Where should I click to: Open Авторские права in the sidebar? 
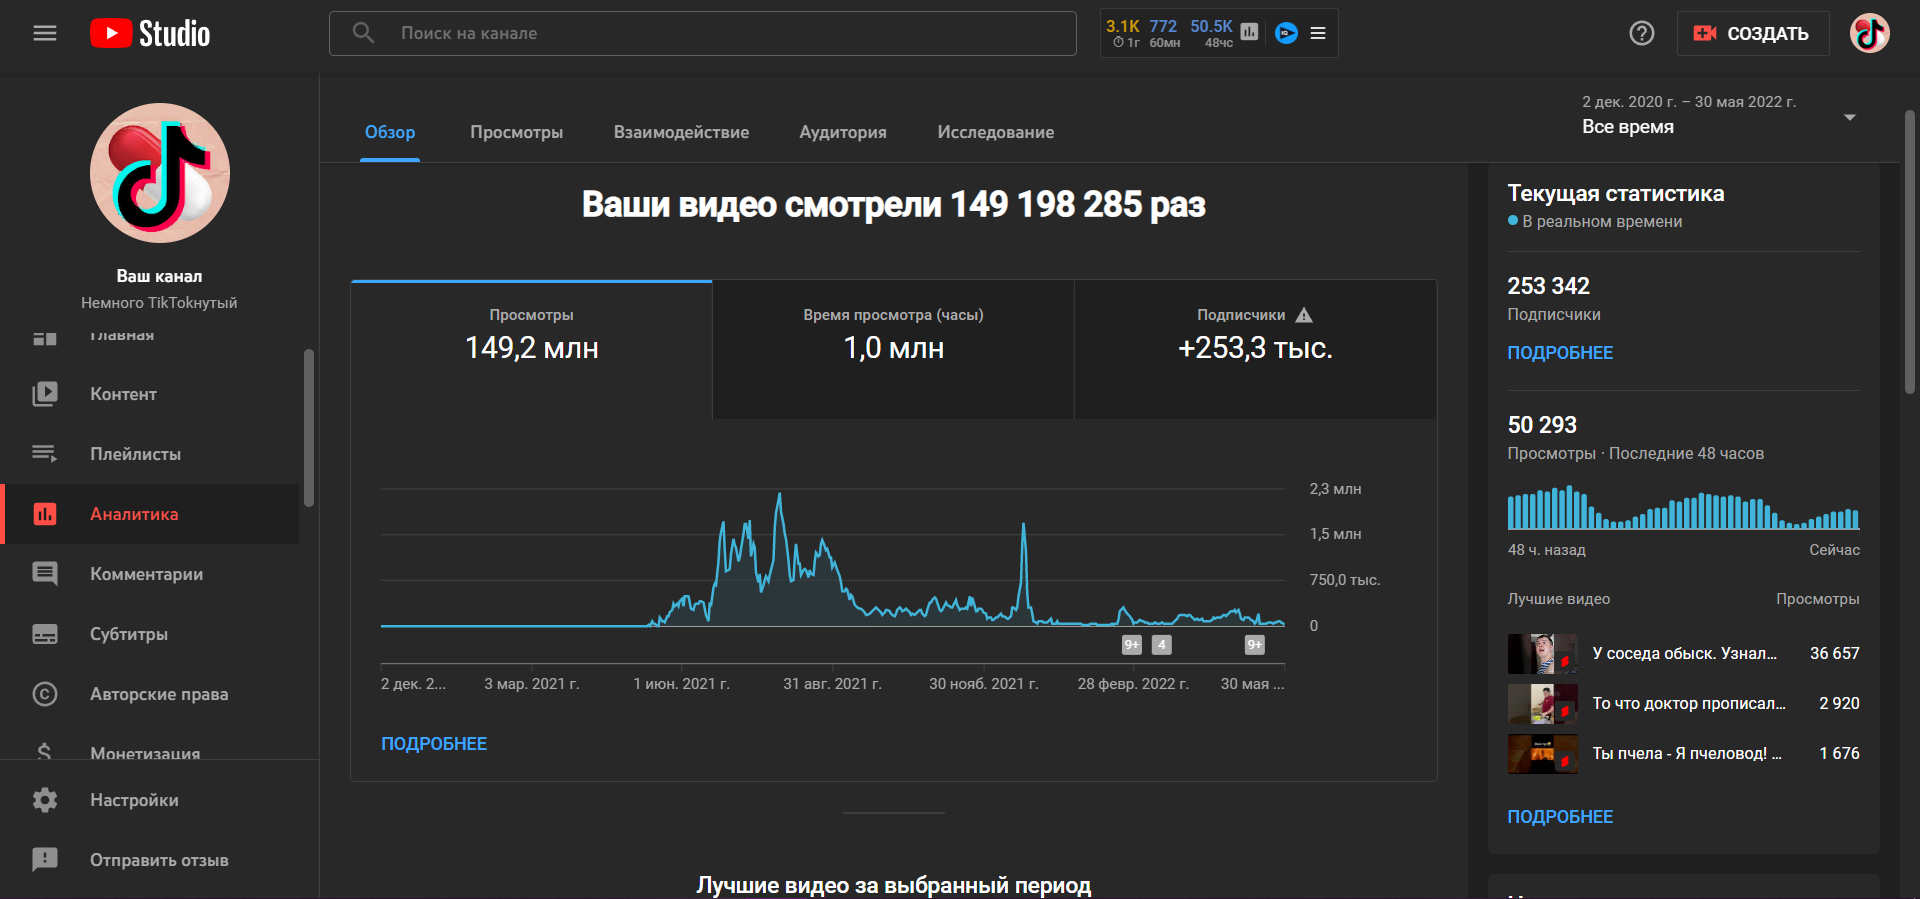(150, 694)
